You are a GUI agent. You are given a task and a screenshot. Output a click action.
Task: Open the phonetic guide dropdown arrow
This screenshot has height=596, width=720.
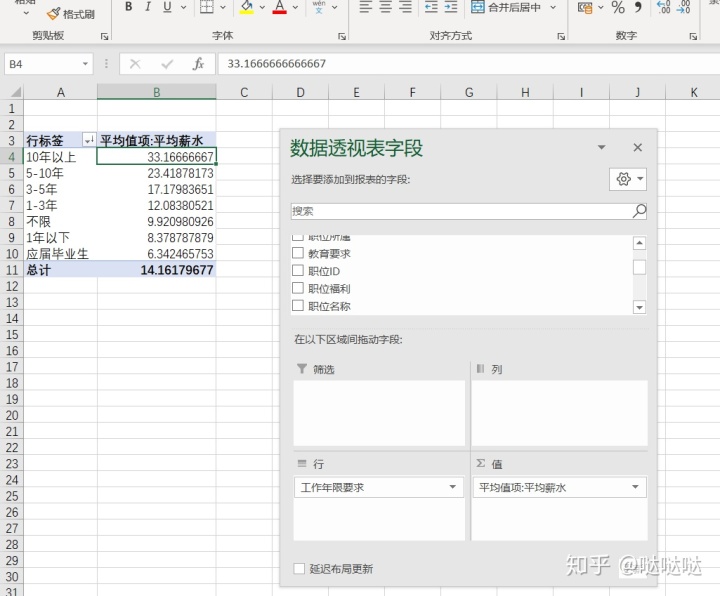tap(335, 7)
